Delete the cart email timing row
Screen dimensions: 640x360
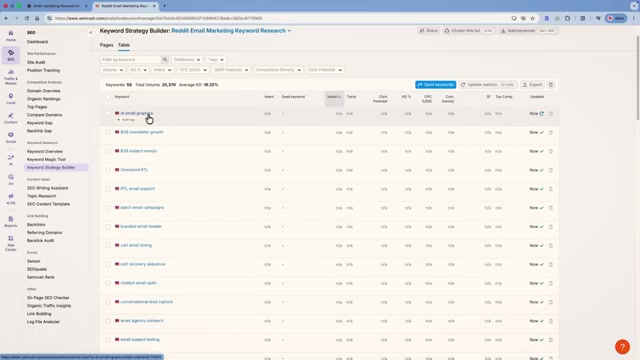(x=551, y=245)
